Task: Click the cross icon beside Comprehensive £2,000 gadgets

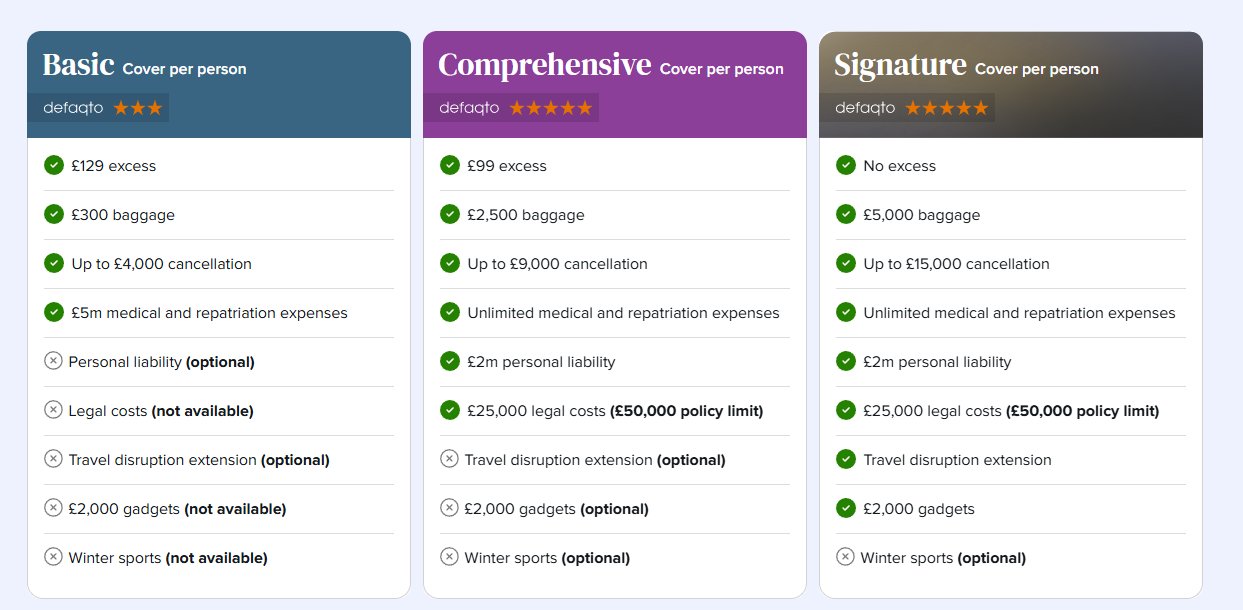Action: (x=449, y=508)
